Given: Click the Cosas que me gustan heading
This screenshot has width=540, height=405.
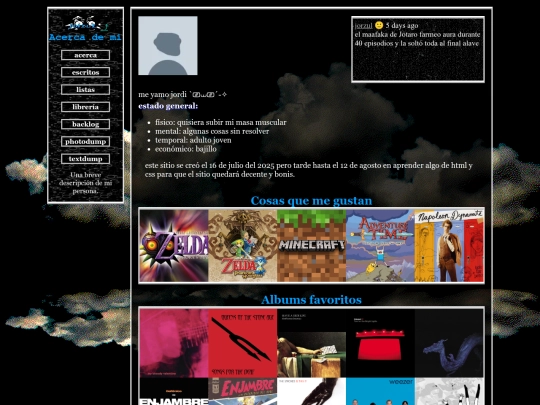Looking at the screenshot, I should point(311,201).
